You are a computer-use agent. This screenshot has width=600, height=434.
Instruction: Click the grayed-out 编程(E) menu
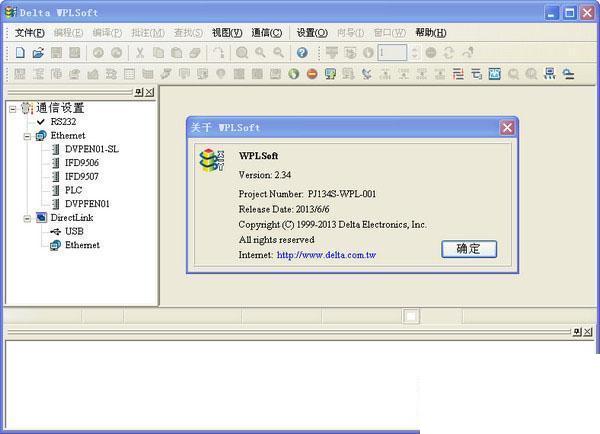(x=68, y=33)
